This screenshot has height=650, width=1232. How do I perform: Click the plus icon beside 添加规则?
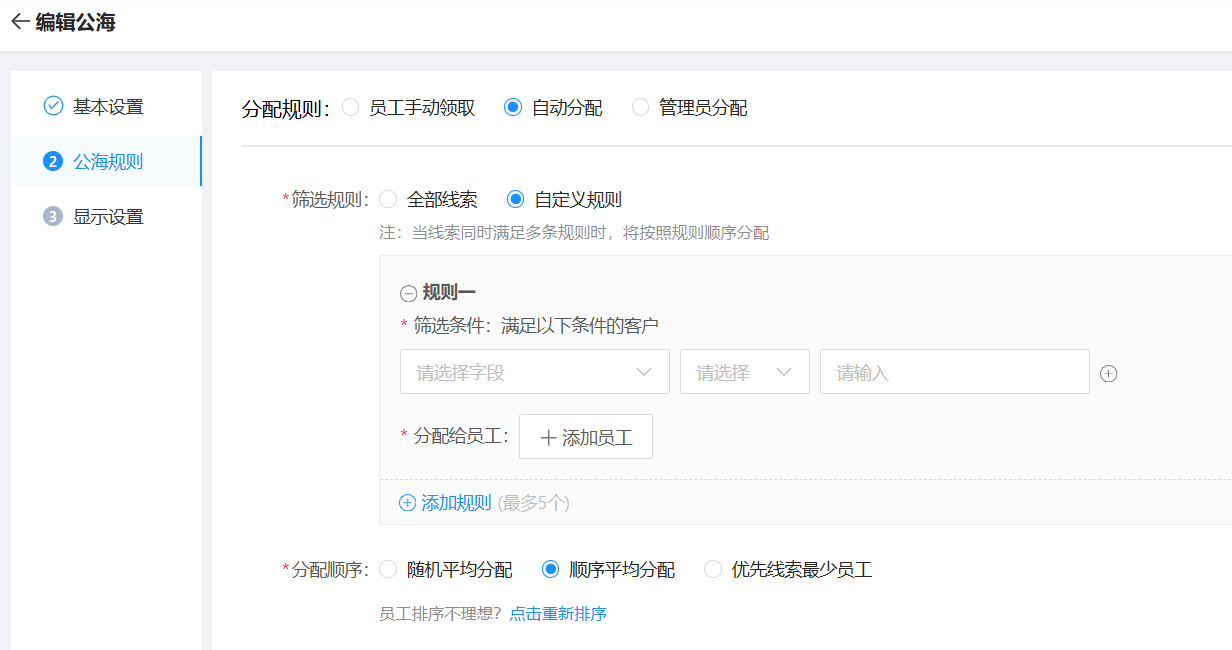pos(407,503)
